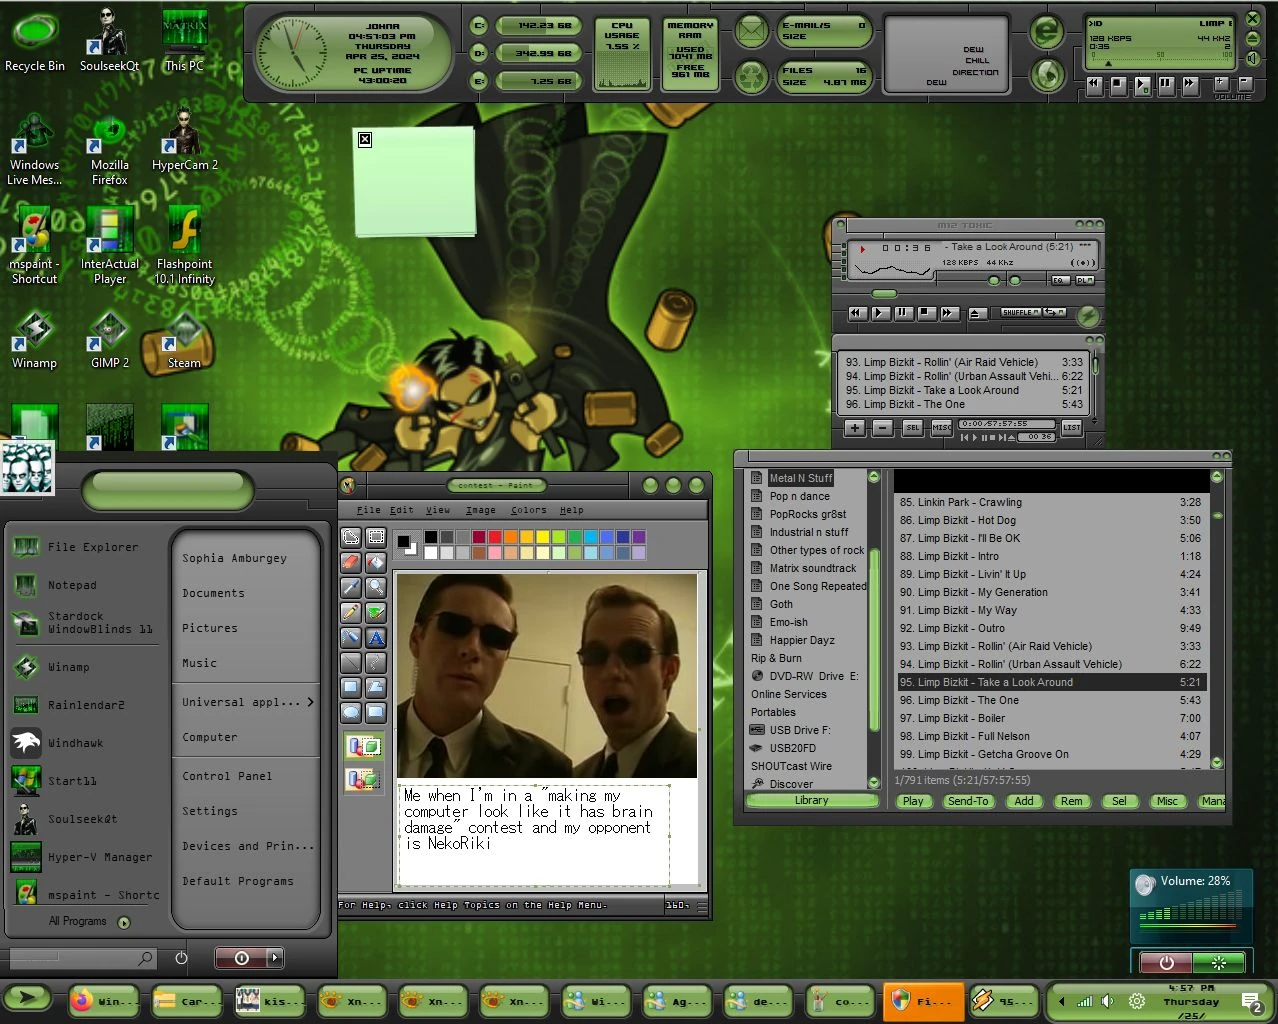
Task: Select the Text tool in Paint
Action: (x=375, y=638)
